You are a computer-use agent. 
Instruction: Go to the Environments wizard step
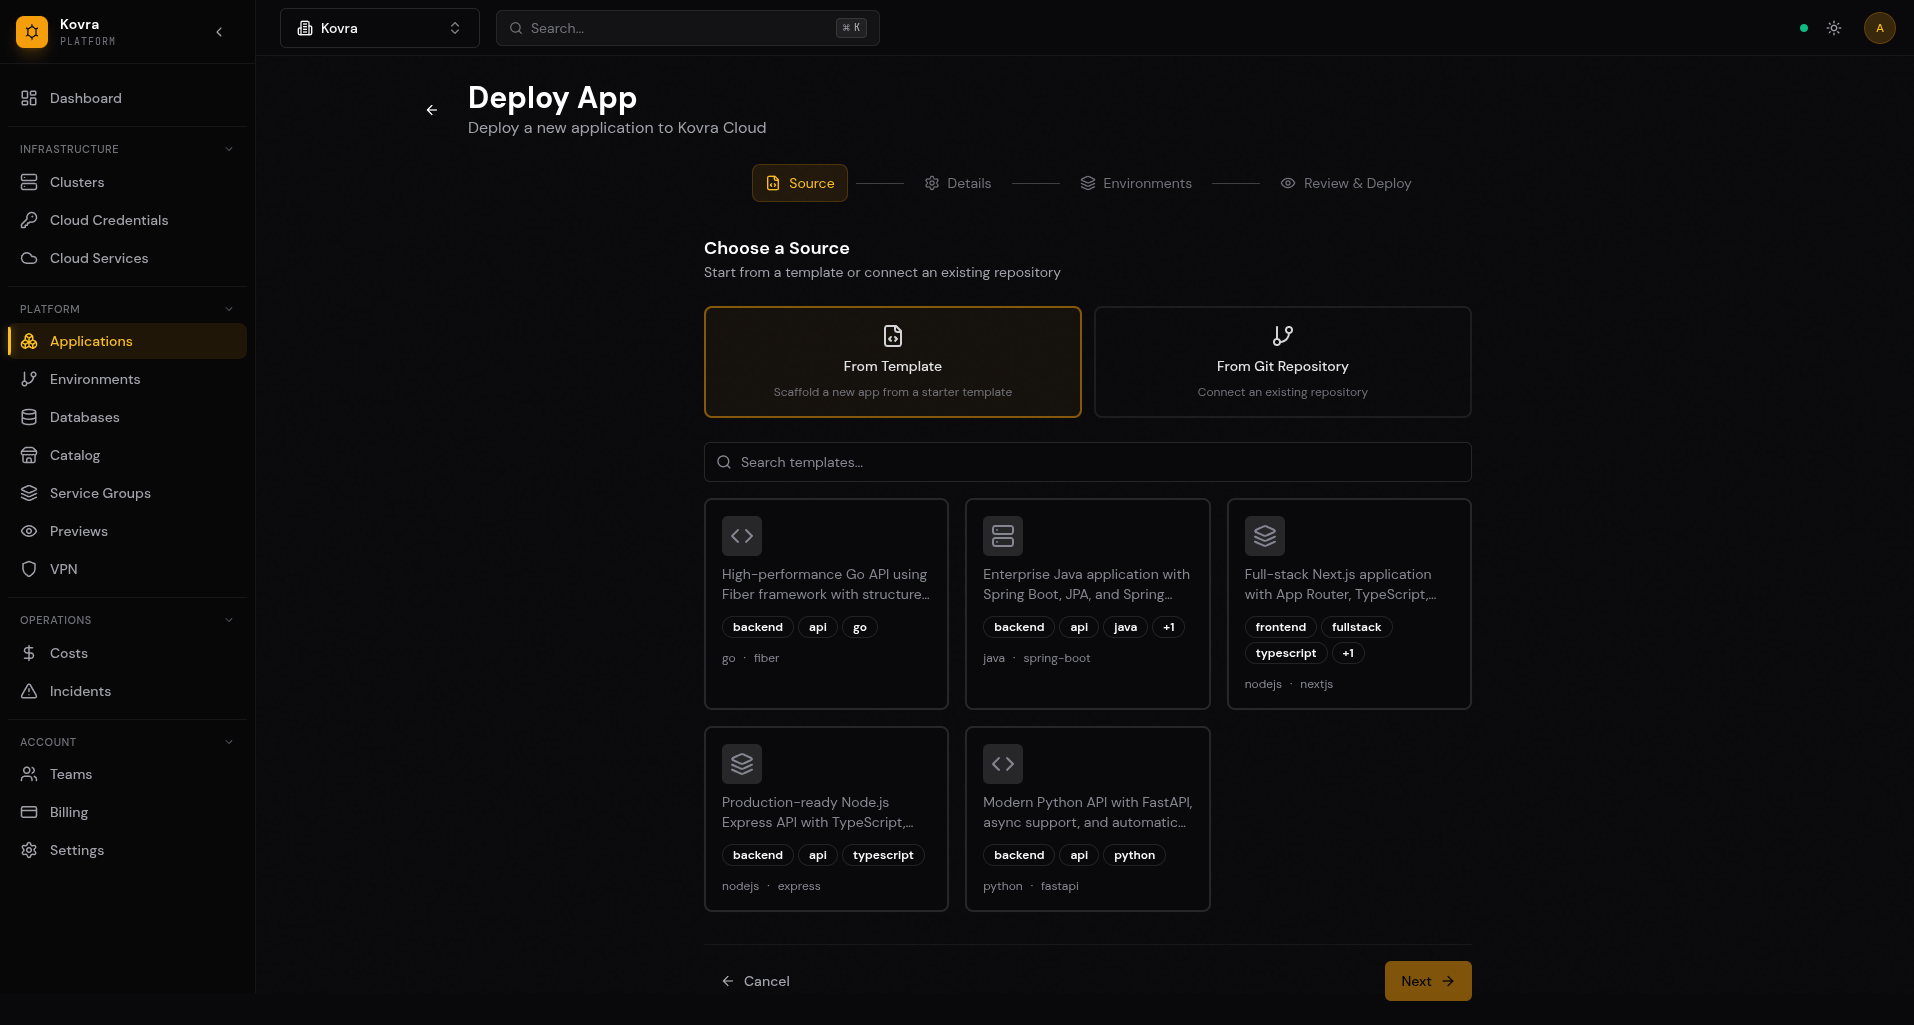coord(1136,183)
